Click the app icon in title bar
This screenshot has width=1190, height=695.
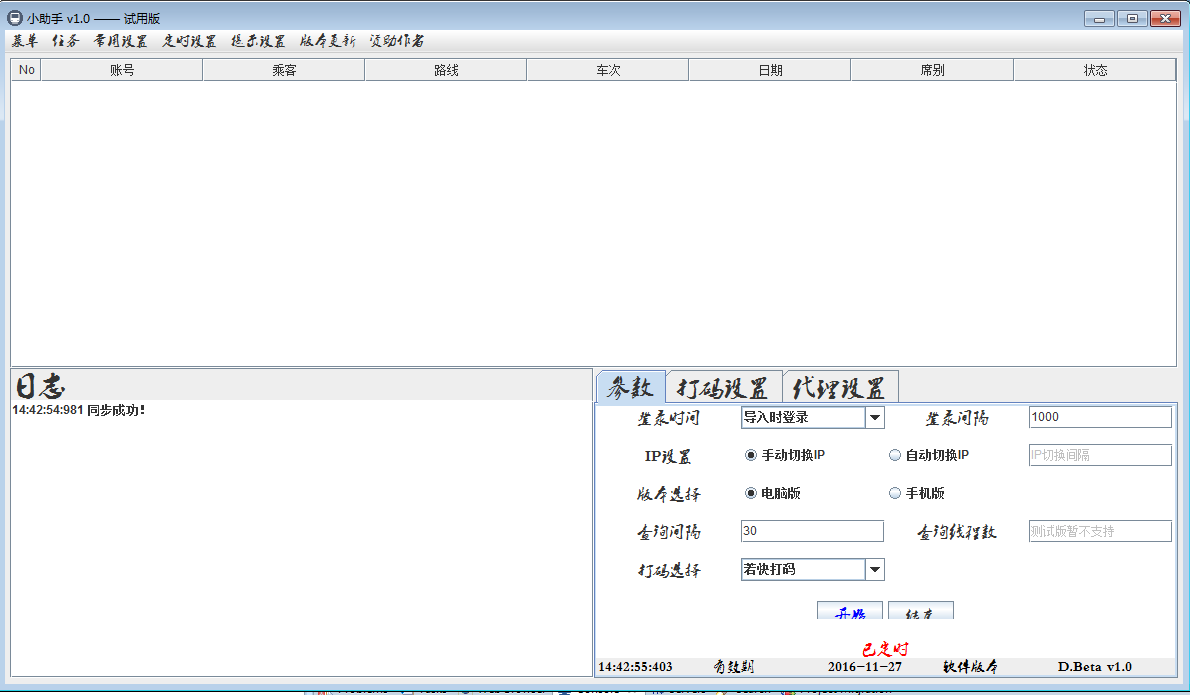[15, 18]
